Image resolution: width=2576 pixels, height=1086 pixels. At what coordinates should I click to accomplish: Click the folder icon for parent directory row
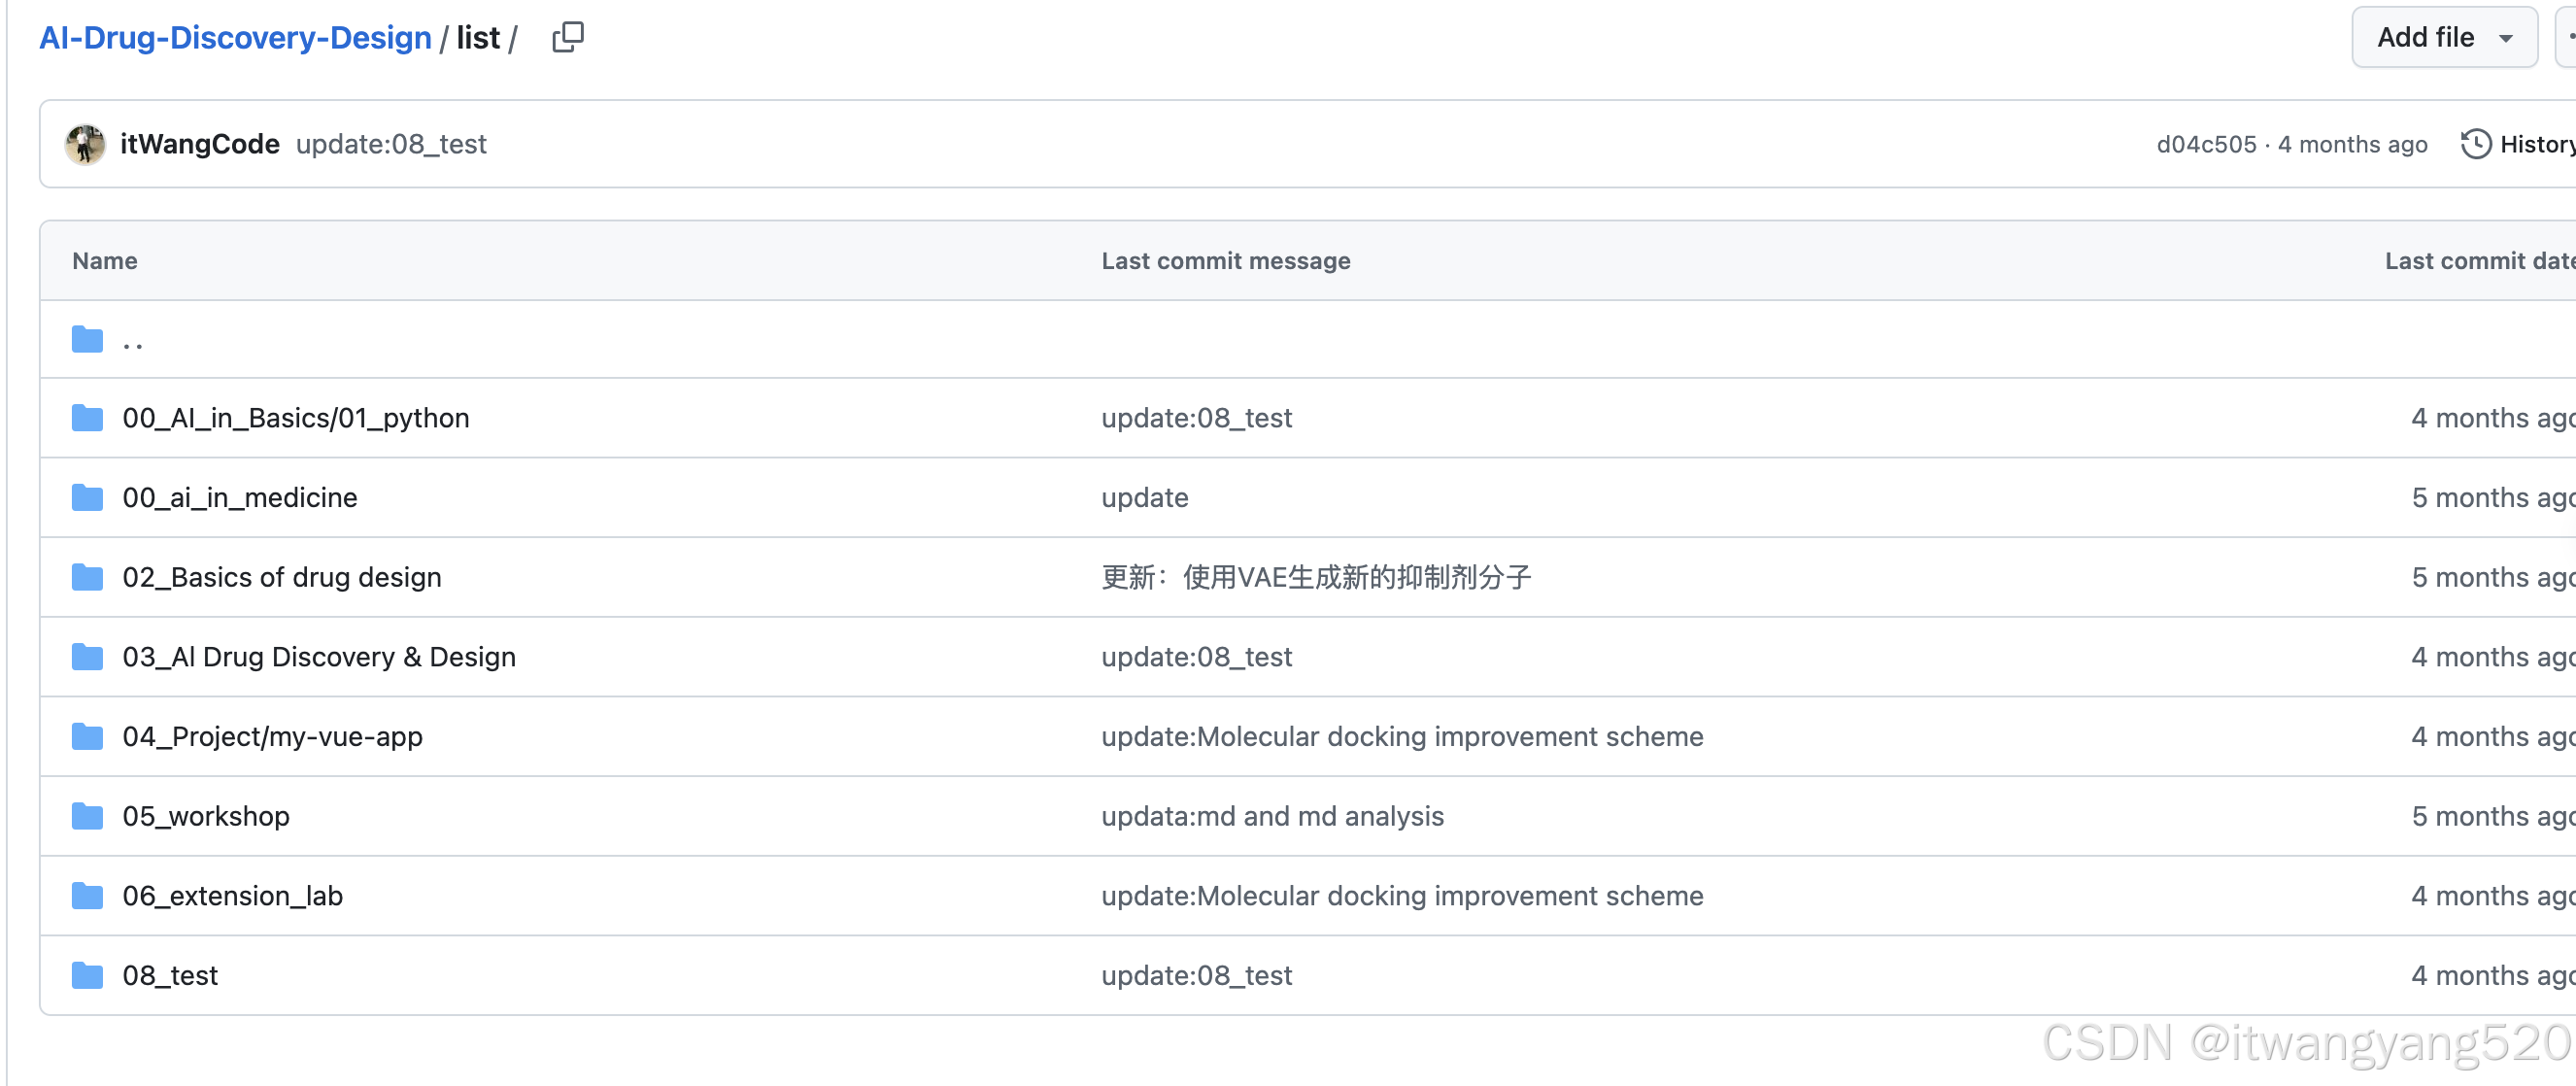(86, 339)
